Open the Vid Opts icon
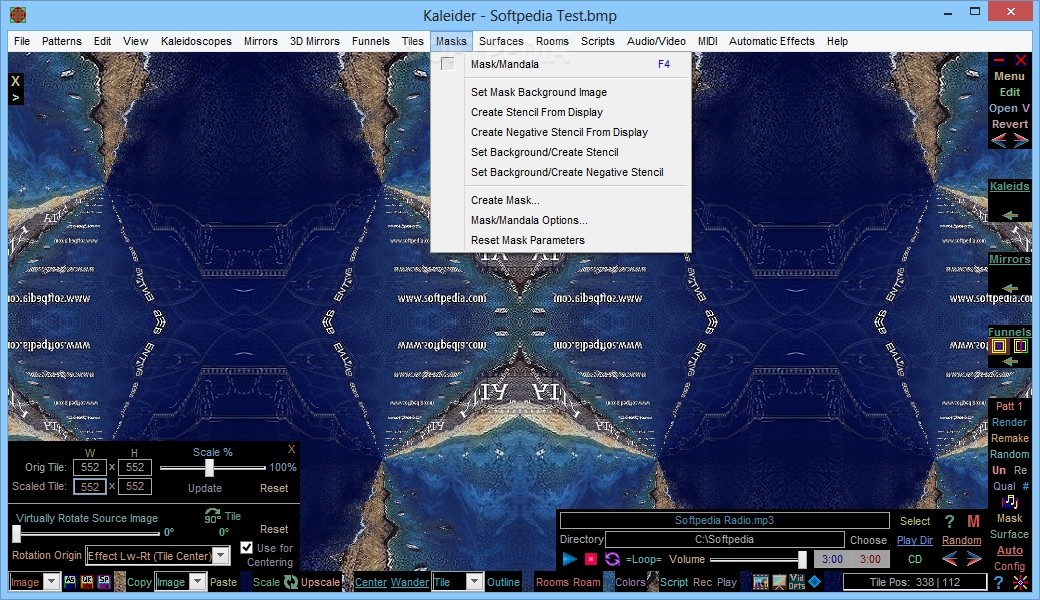1040x600 pixels. click(x=797, y=581)
